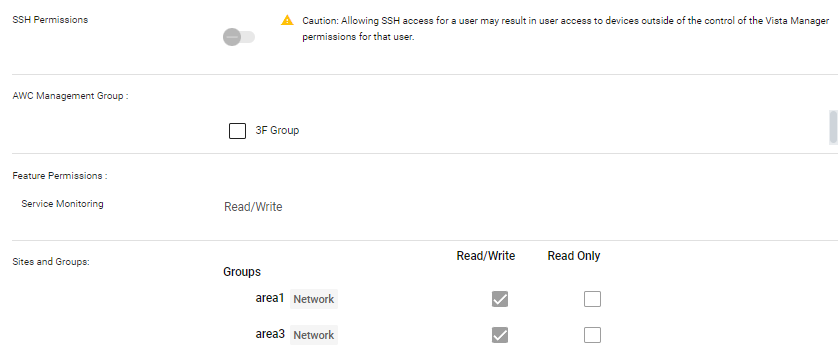Select the area3 group name

[270, 335]
